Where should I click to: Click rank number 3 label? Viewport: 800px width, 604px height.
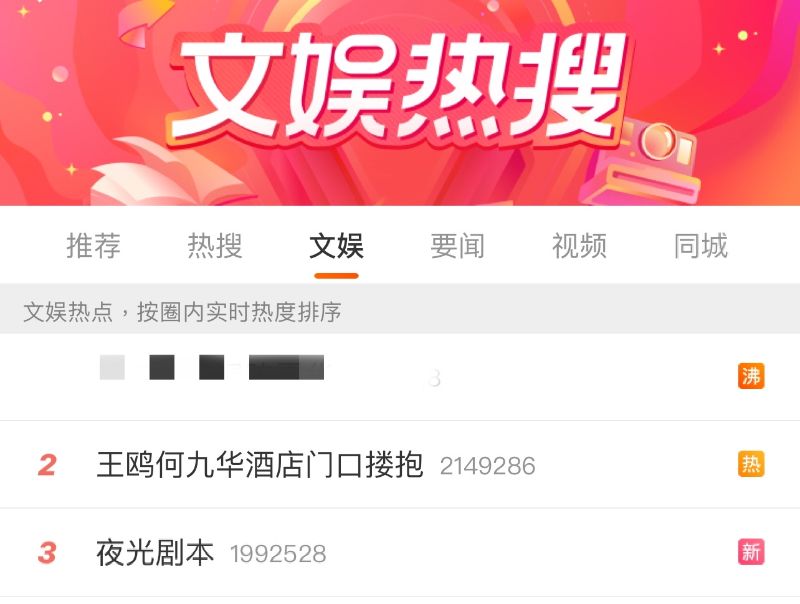pyautogui.click(x=47, y=553)
